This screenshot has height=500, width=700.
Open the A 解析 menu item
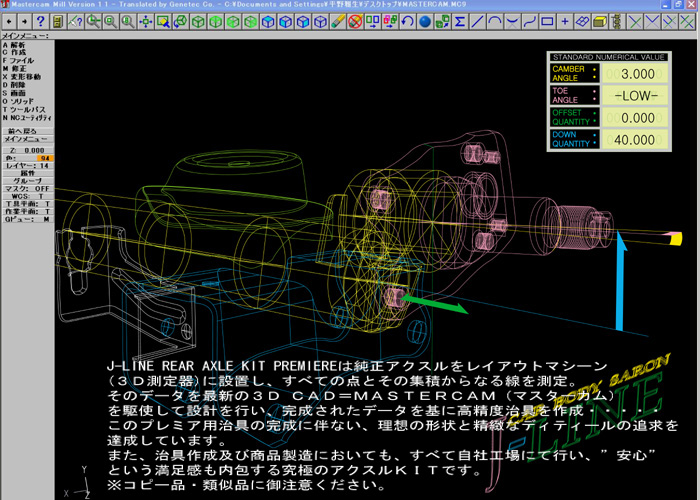(x=14, y=45)
